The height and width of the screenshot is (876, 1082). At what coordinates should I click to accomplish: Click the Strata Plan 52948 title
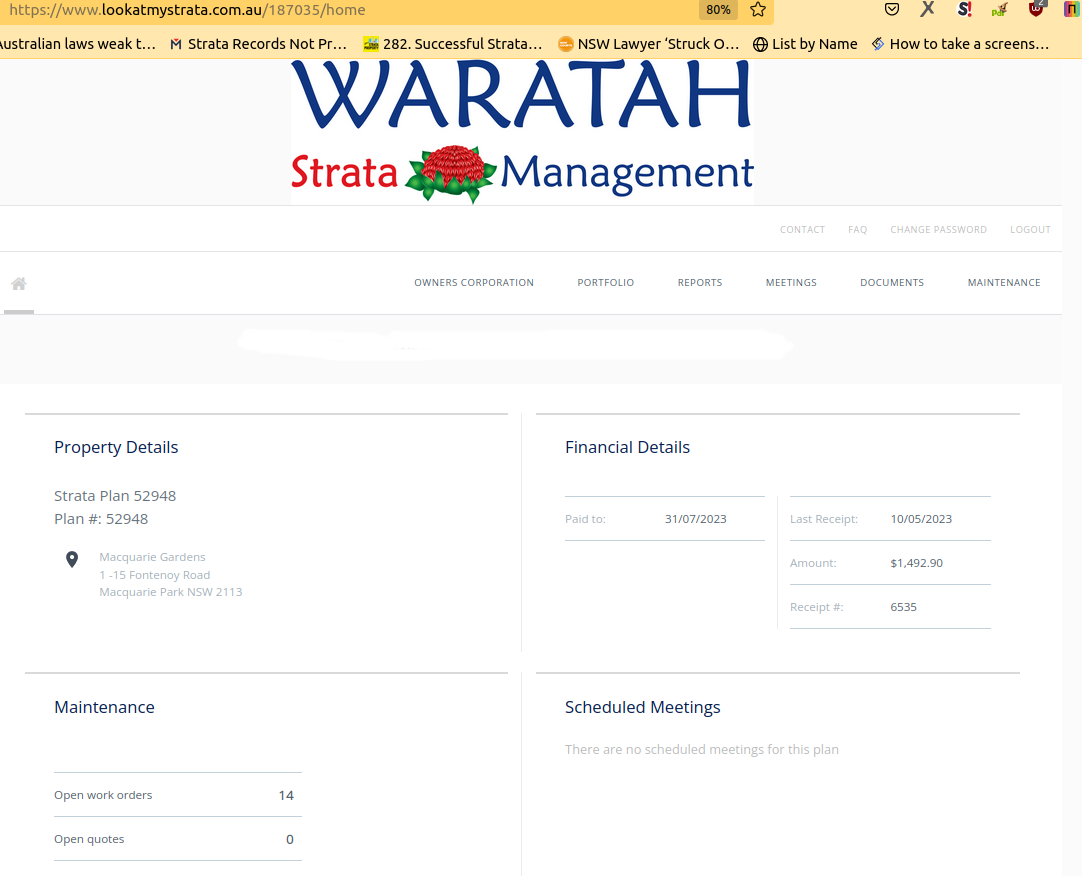click(115, 496)
